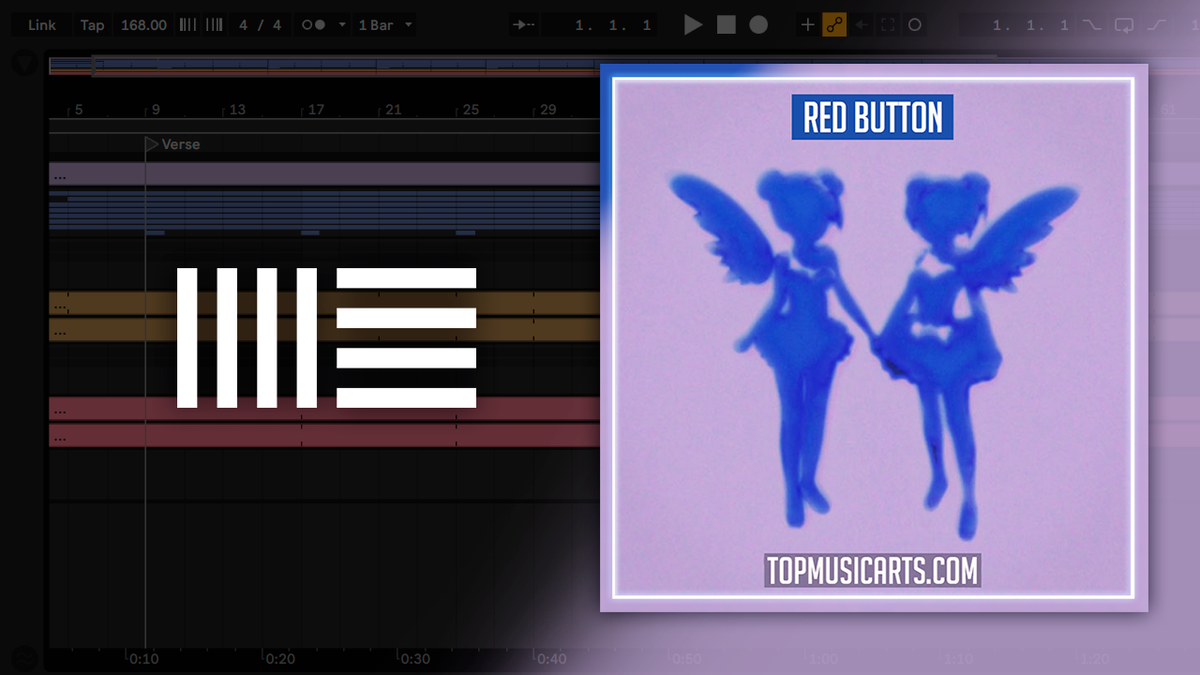Select the lower red clip
Image resolution: width=1200 pixels, height=675 pixels.
point(324,436)
